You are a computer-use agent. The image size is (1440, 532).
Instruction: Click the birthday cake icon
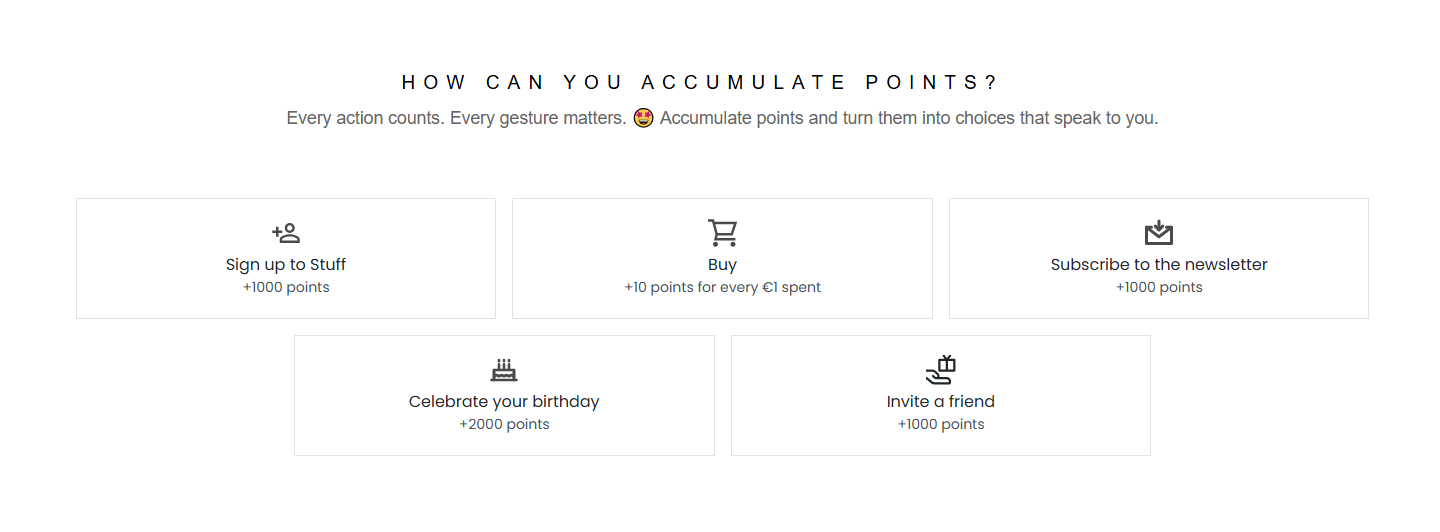click(x=504, y=370)
